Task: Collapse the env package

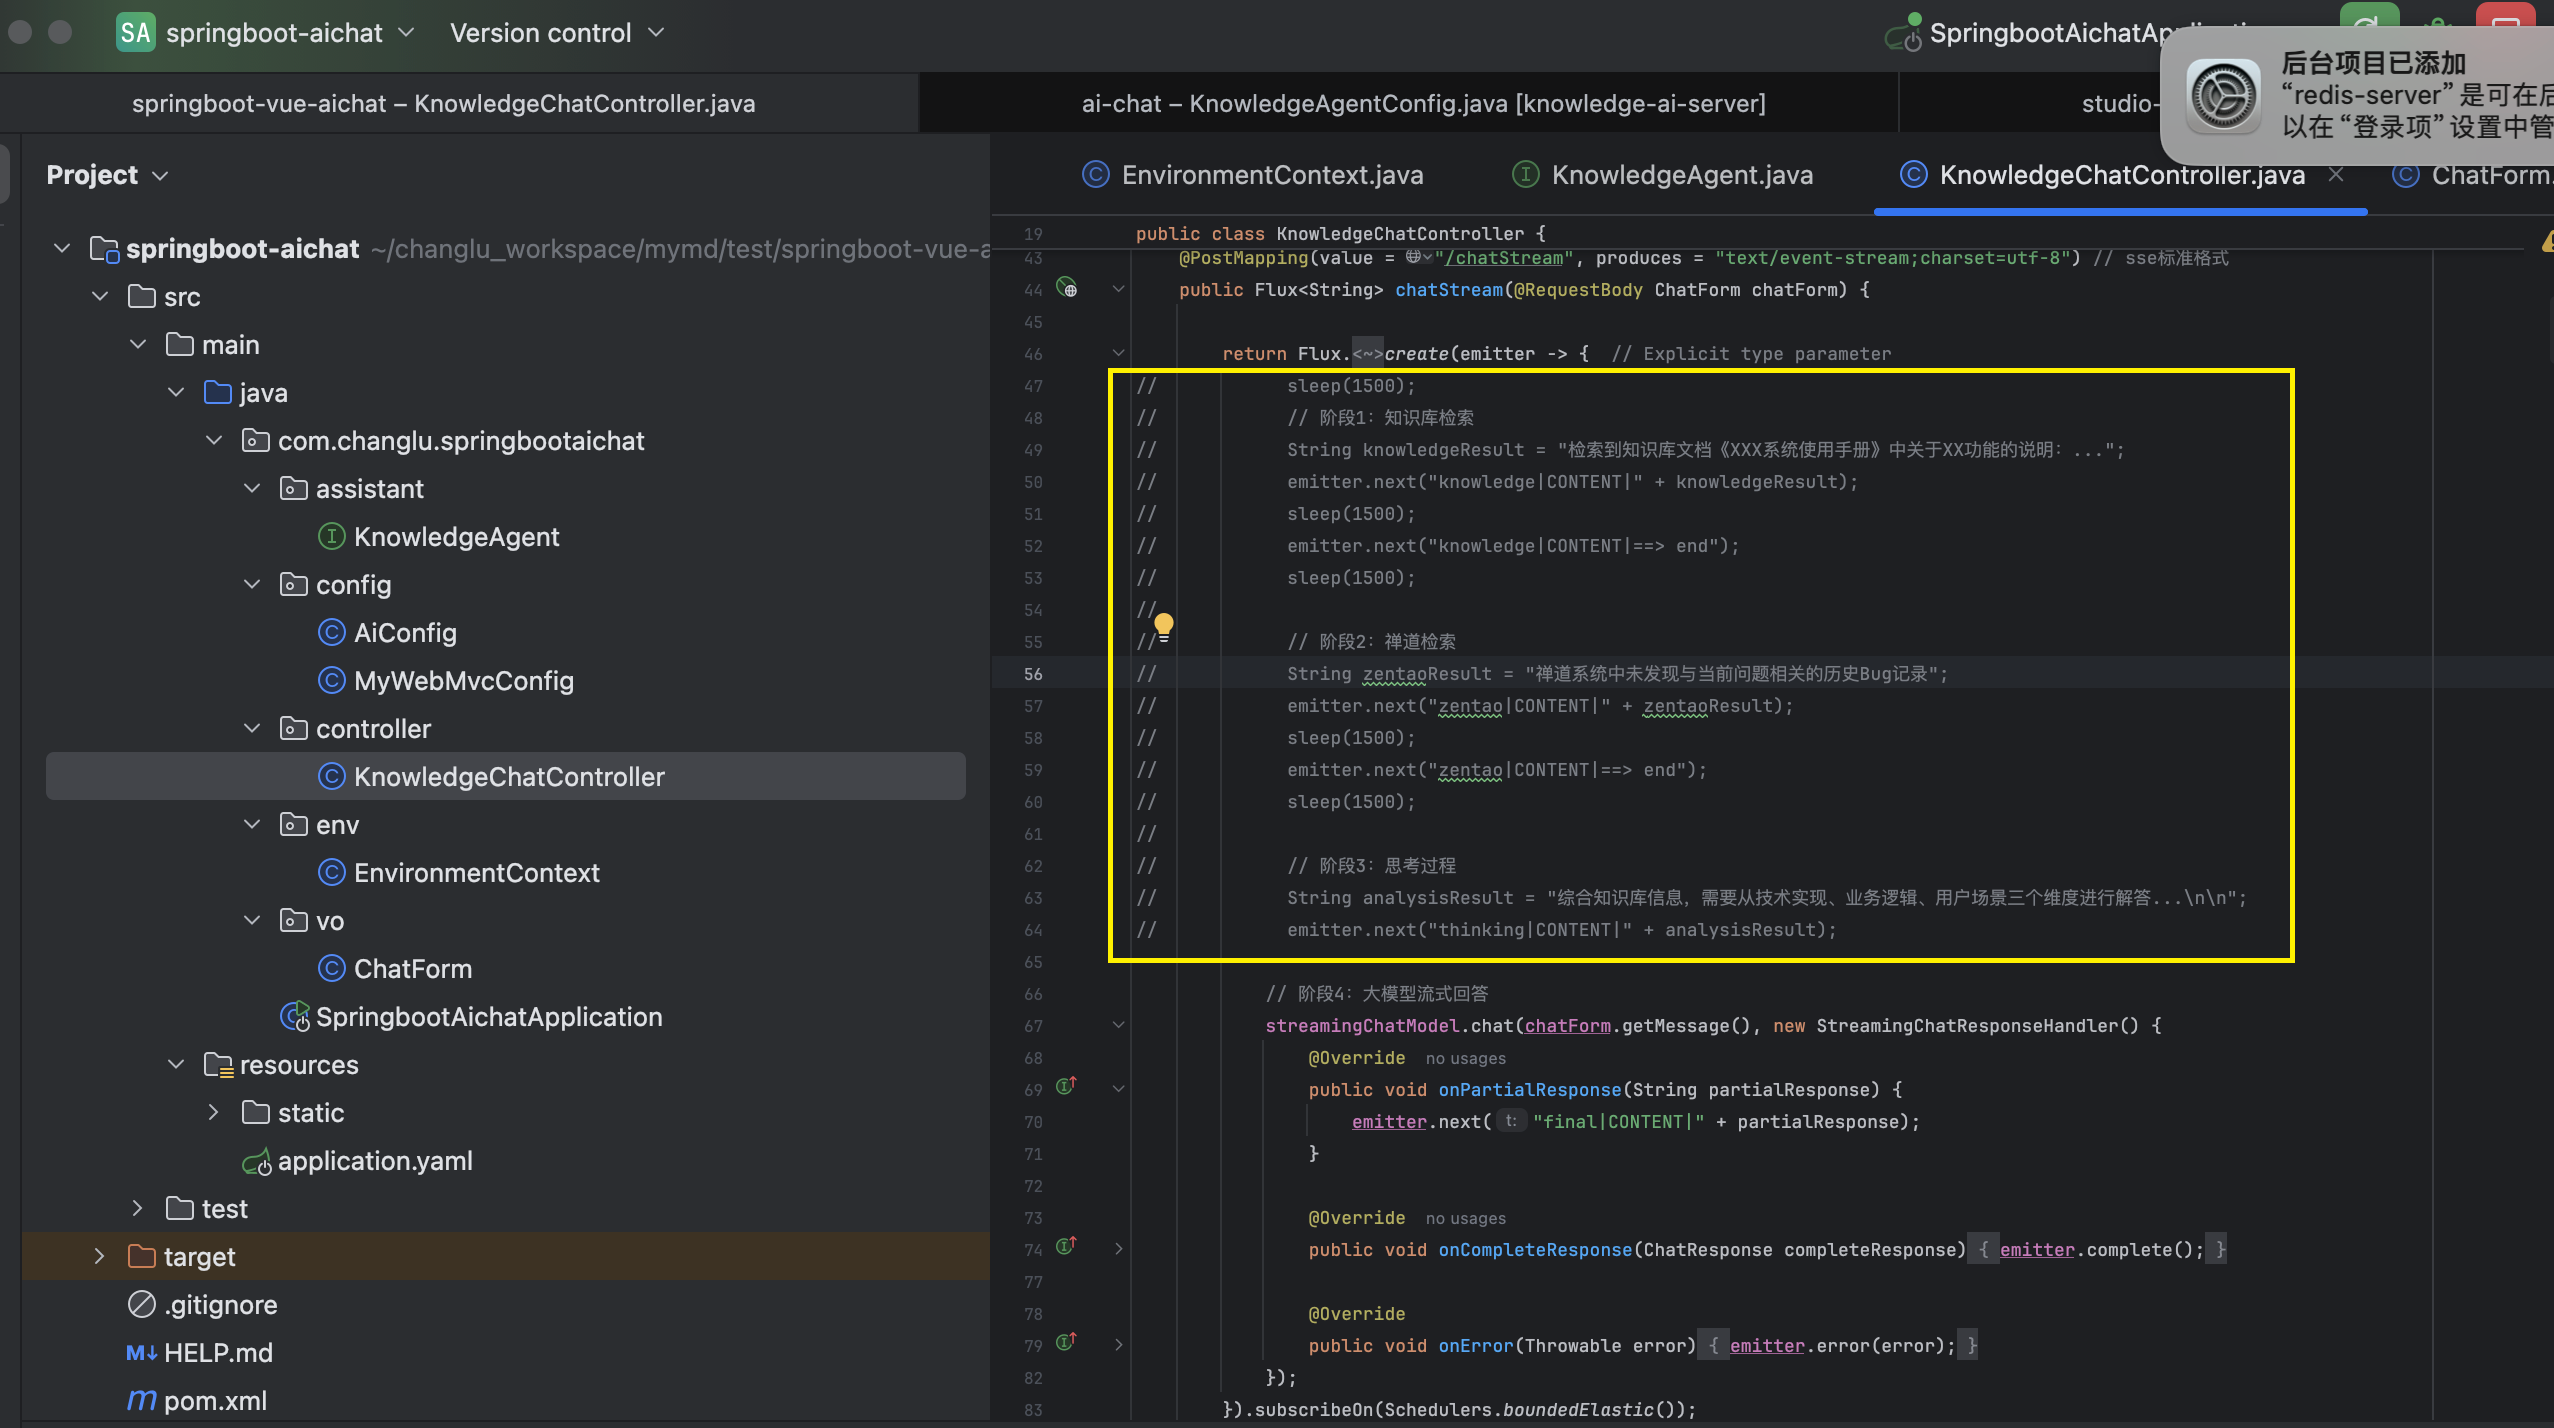Action: tap(252, 824)
